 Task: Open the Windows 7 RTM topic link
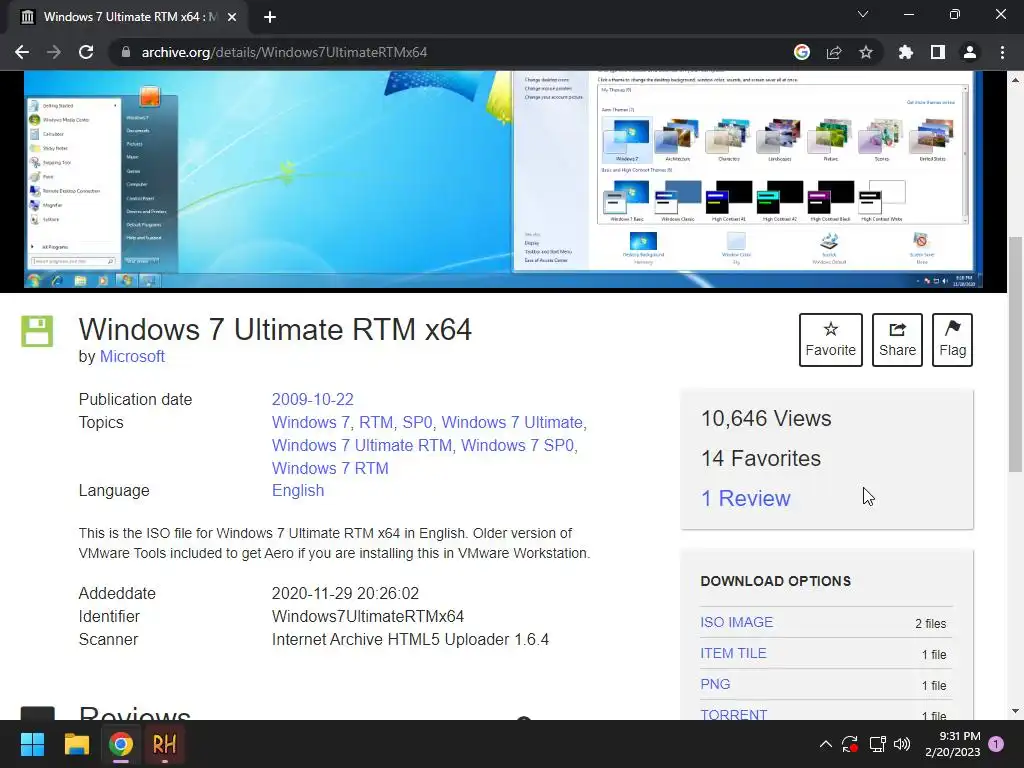pyautogui.click(x=330, y=468)
